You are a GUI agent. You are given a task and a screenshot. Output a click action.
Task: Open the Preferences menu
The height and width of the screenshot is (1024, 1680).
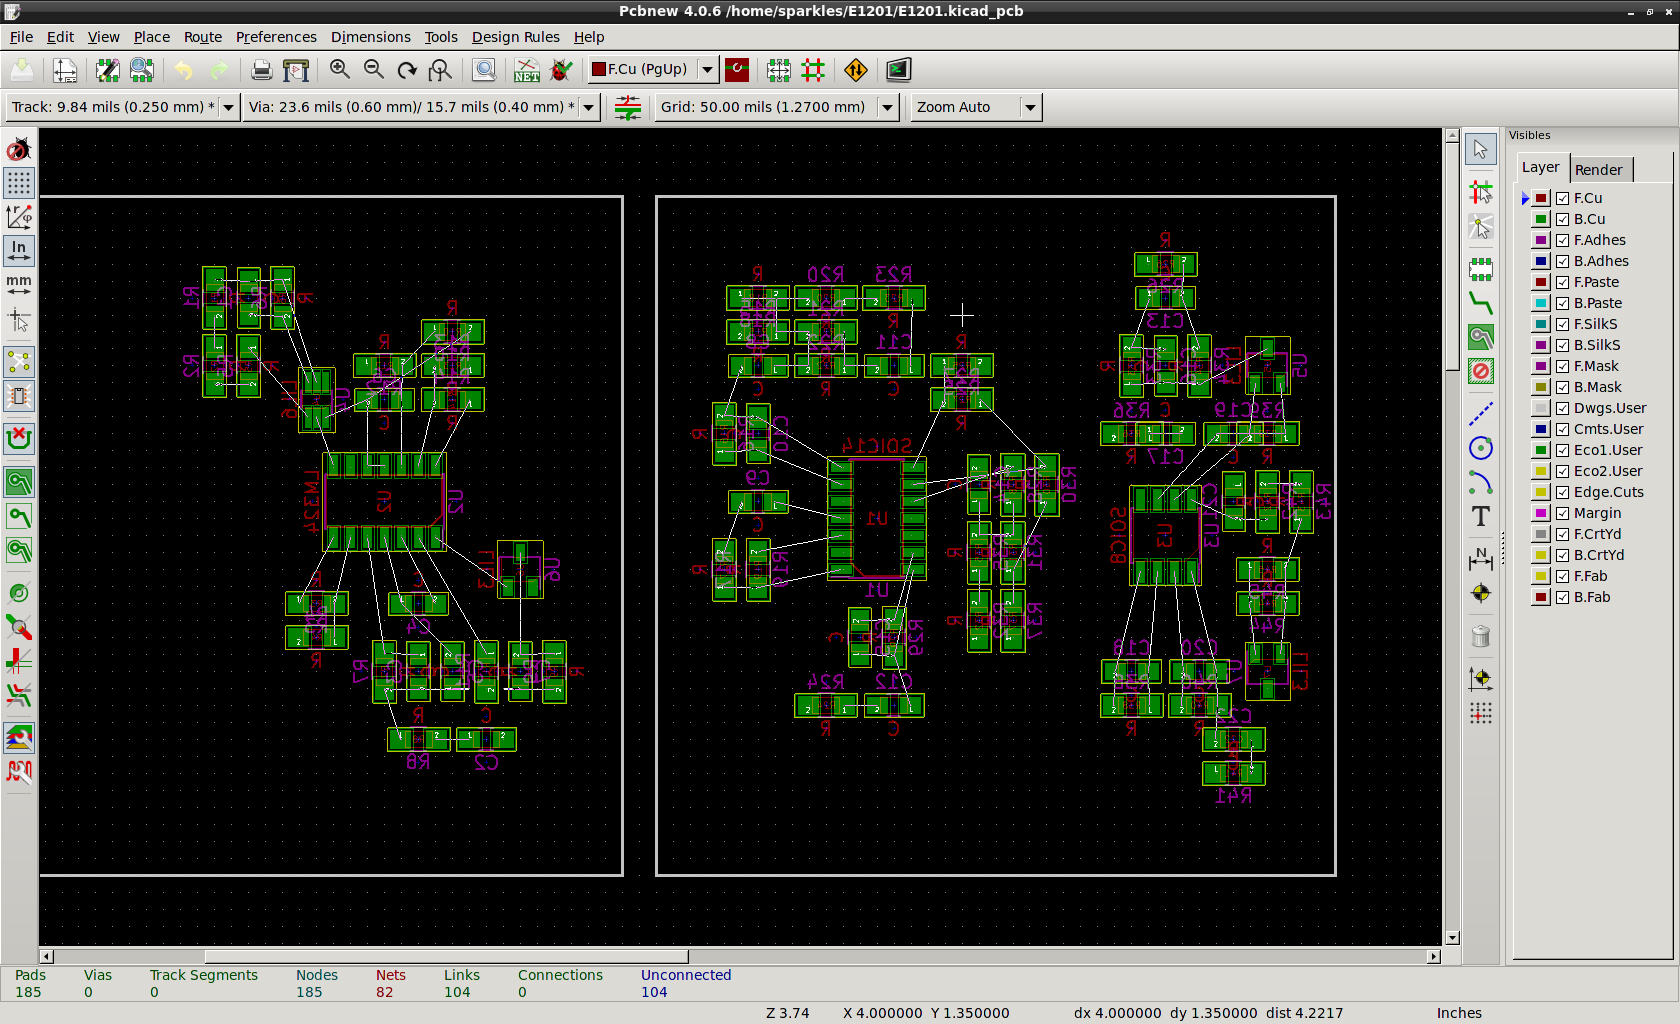pos(276,37)
